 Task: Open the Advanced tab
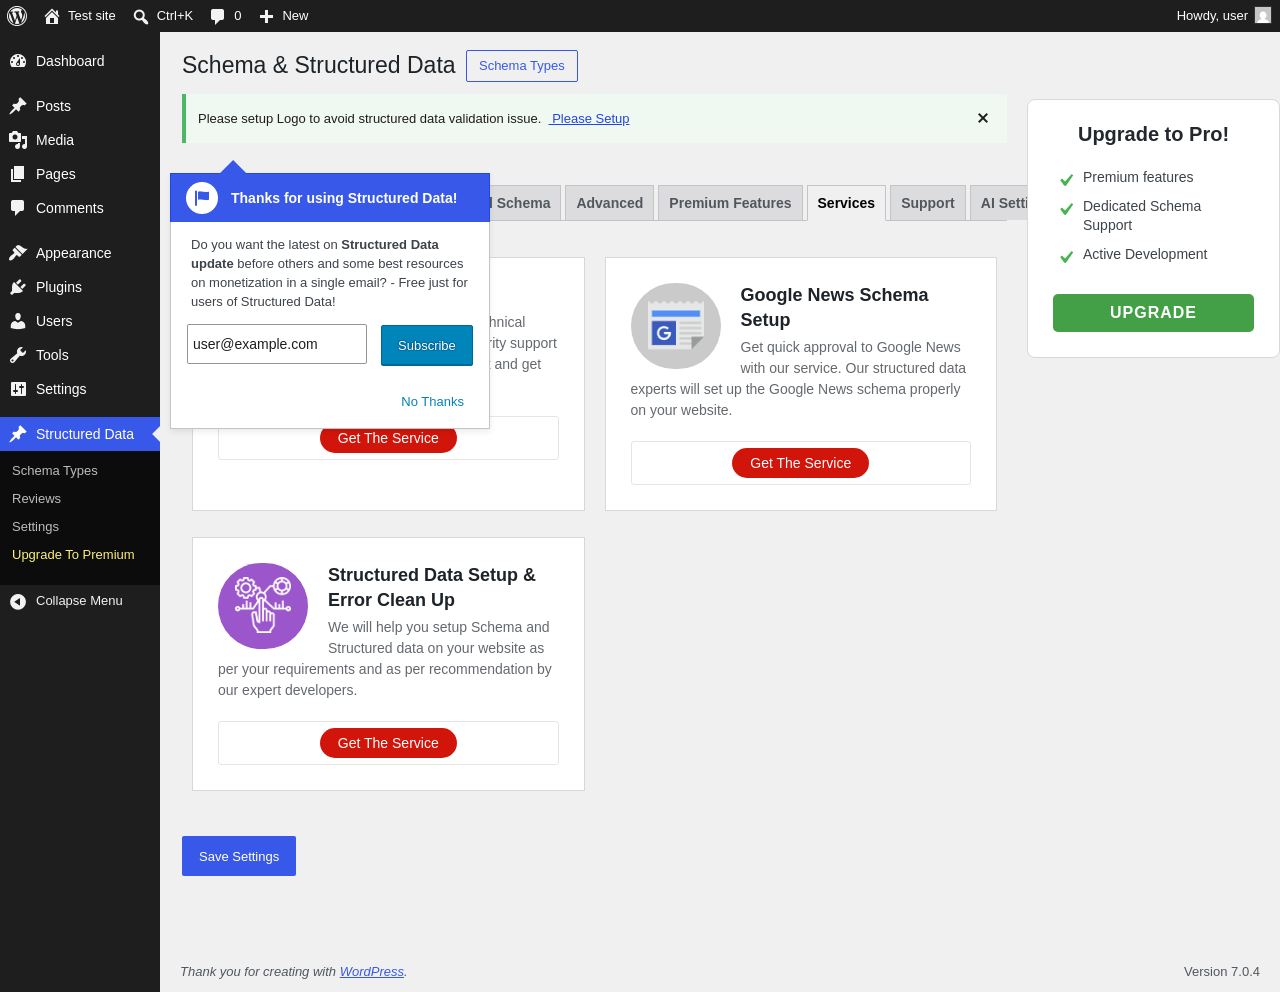(609, 203)
